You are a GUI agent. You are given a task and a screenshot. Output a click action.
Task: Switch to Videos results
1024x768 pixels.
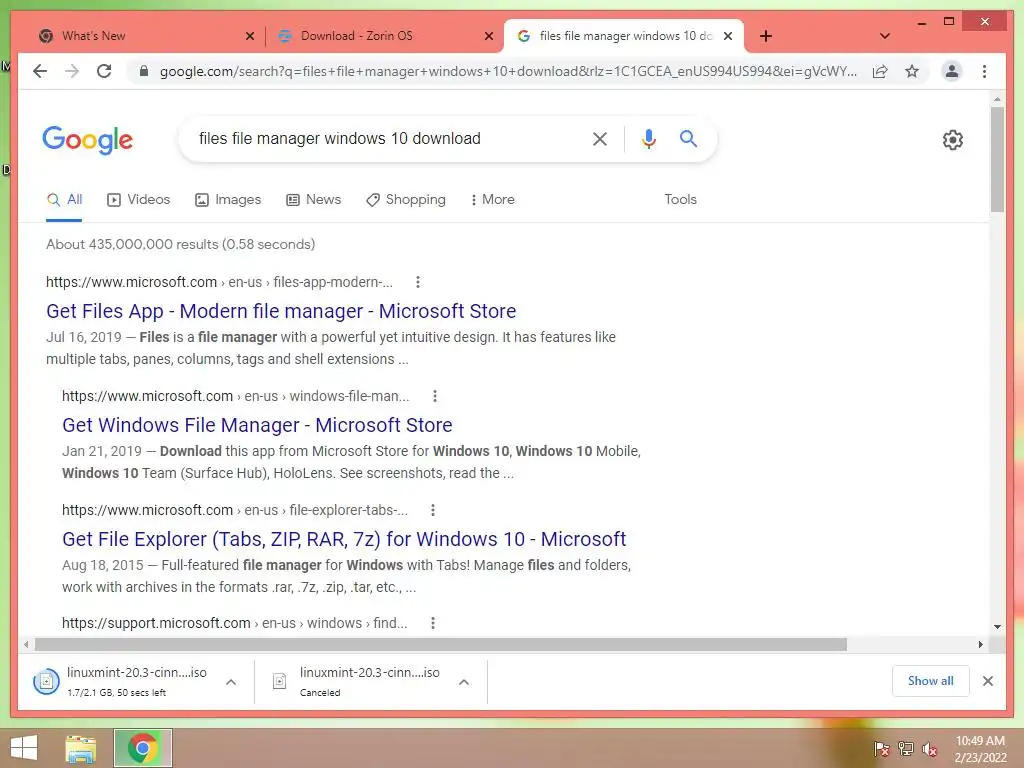(x=138, y=199)
